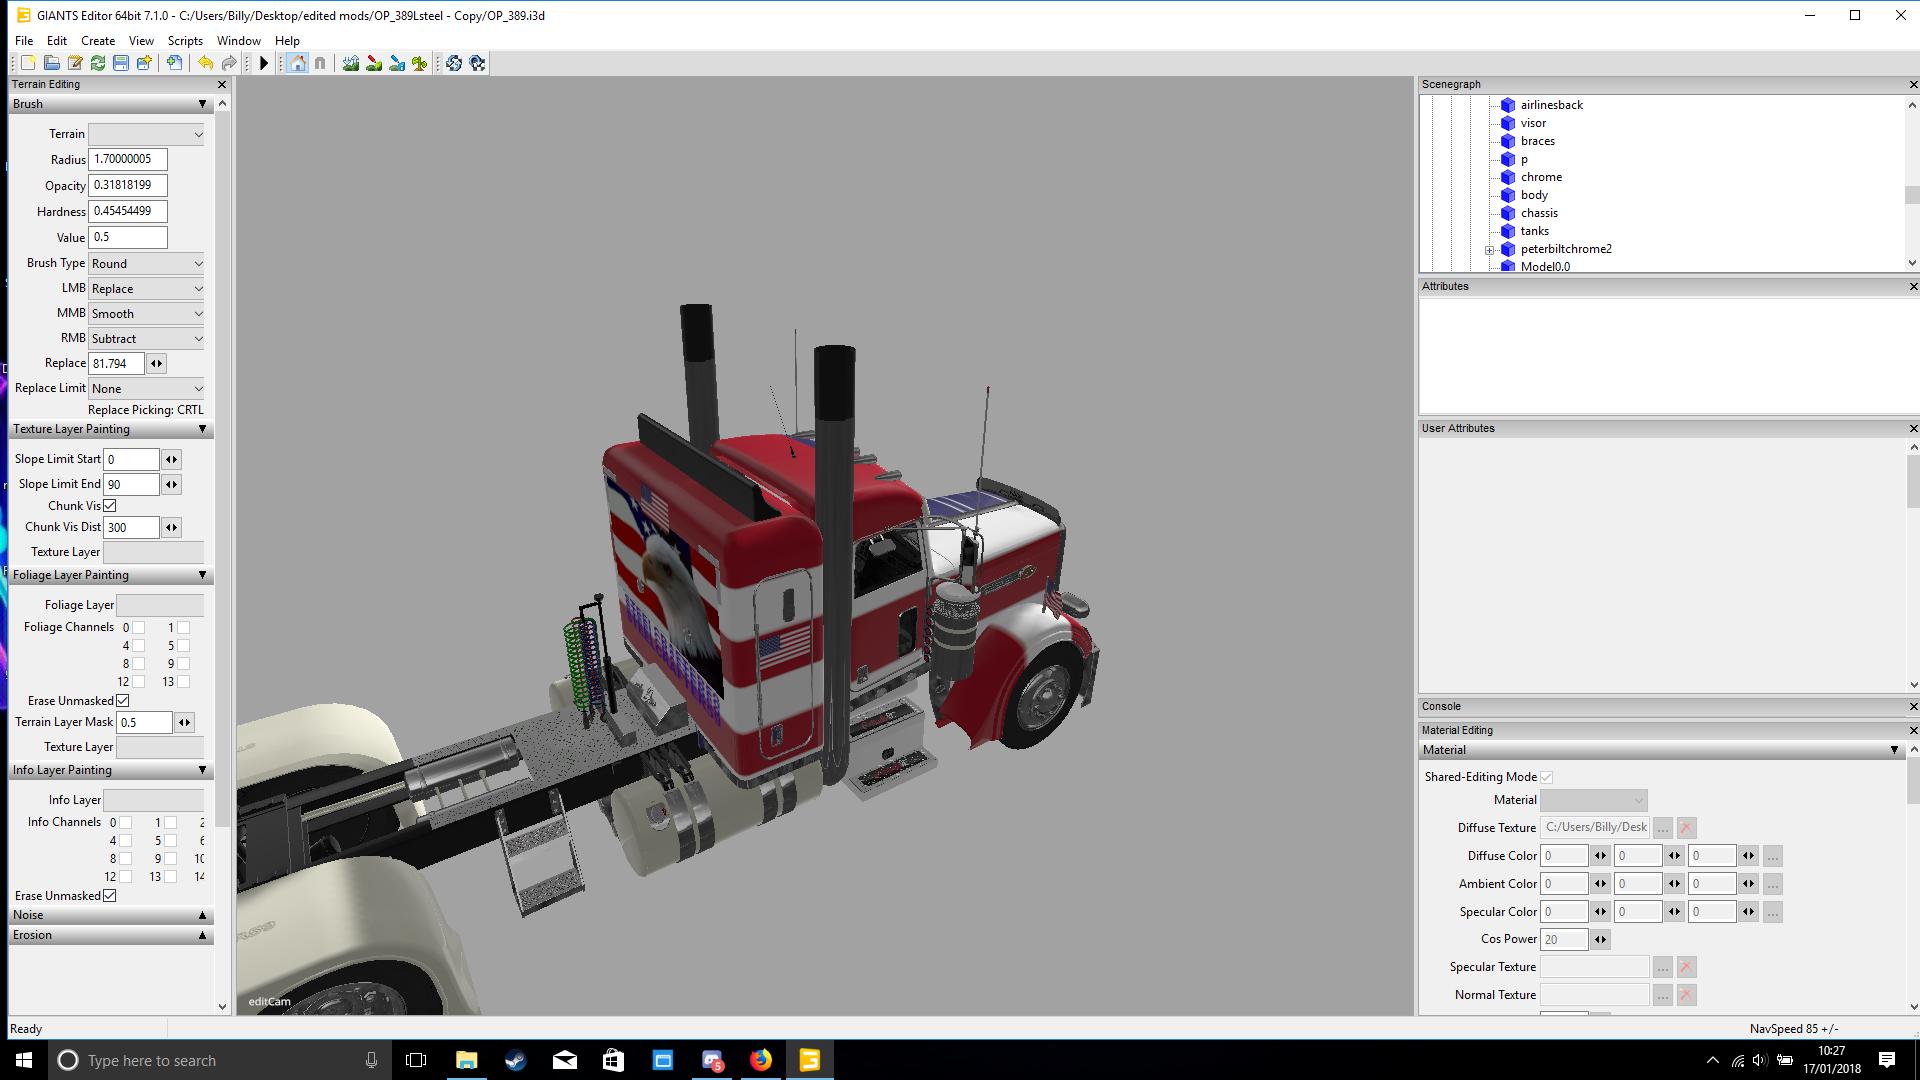Open Firefox from the taskbar
1920x1080 pixels.
click(x=761, y=1060)
